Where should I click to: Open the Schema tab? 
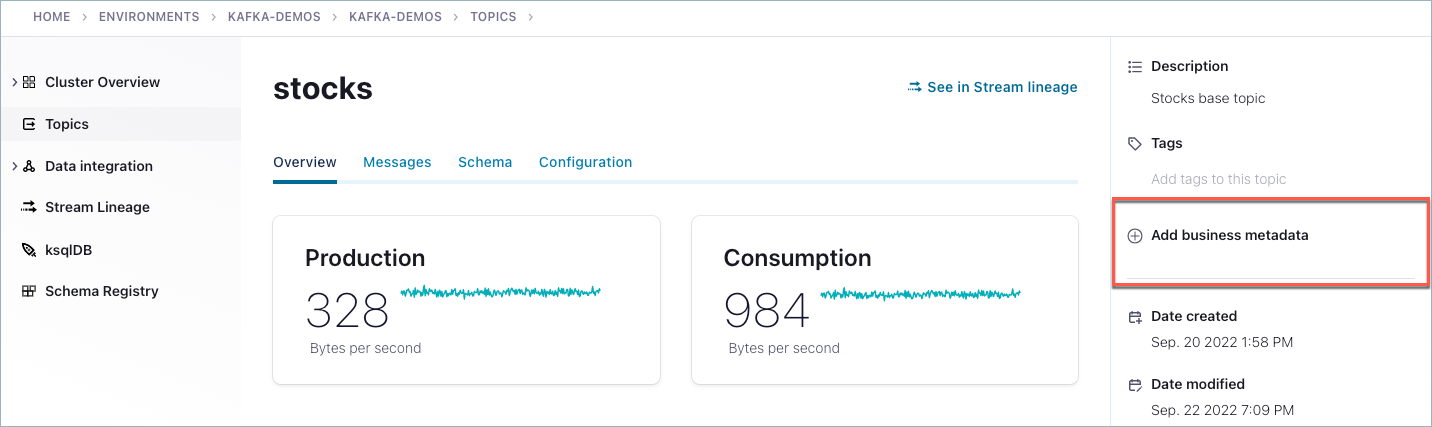pos(485,162)
